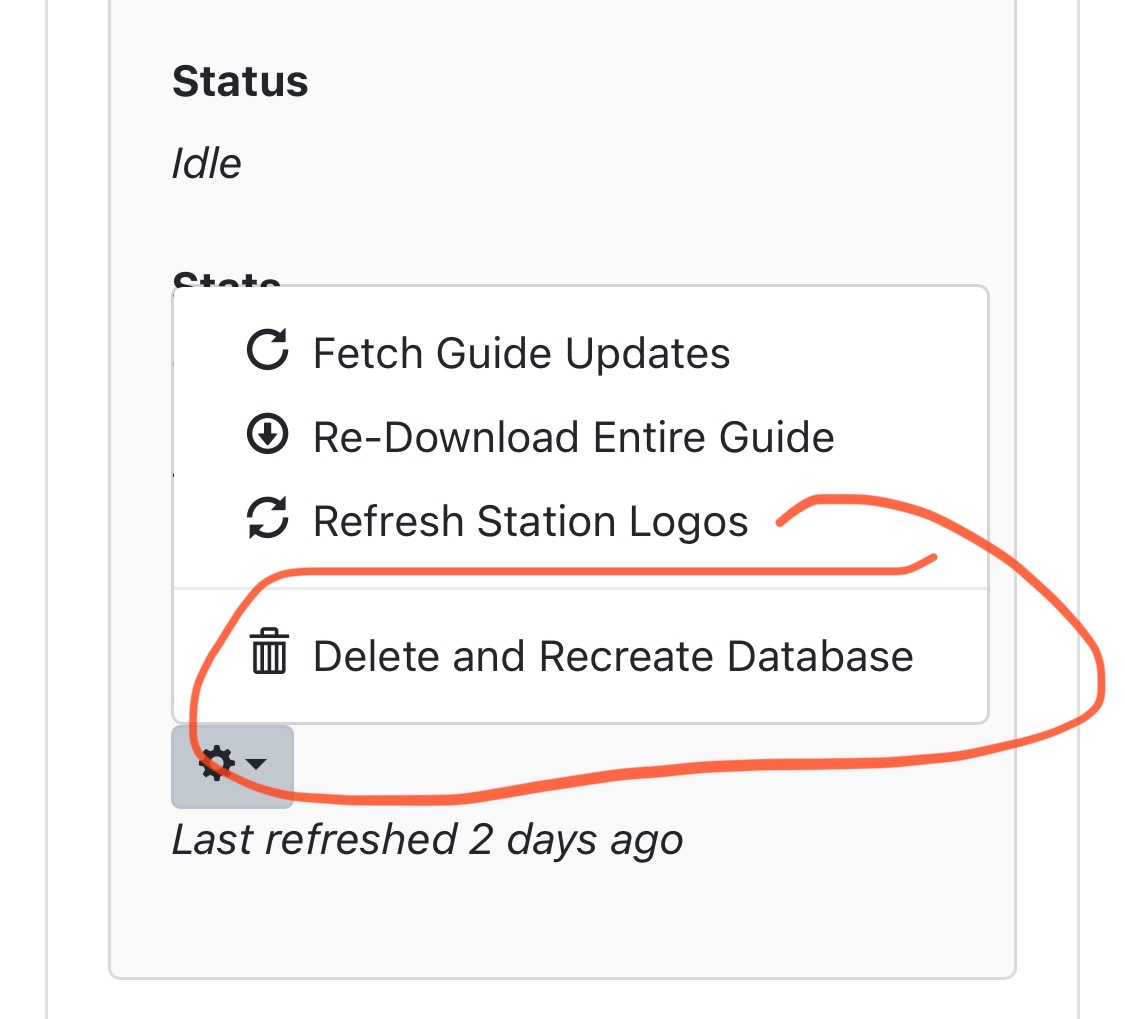The width and height of the screenshot is (1125, 1019).
Task: Click blank menu space right of "Re-Download Entire Guide"
Action: [910, 437]
